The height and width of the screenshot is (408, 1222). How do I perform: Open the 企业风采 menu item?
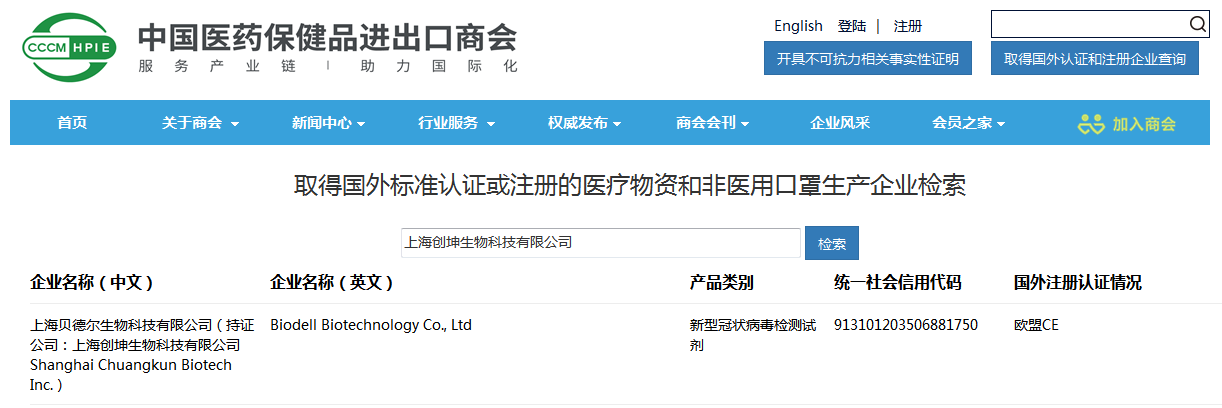(840, 123)
